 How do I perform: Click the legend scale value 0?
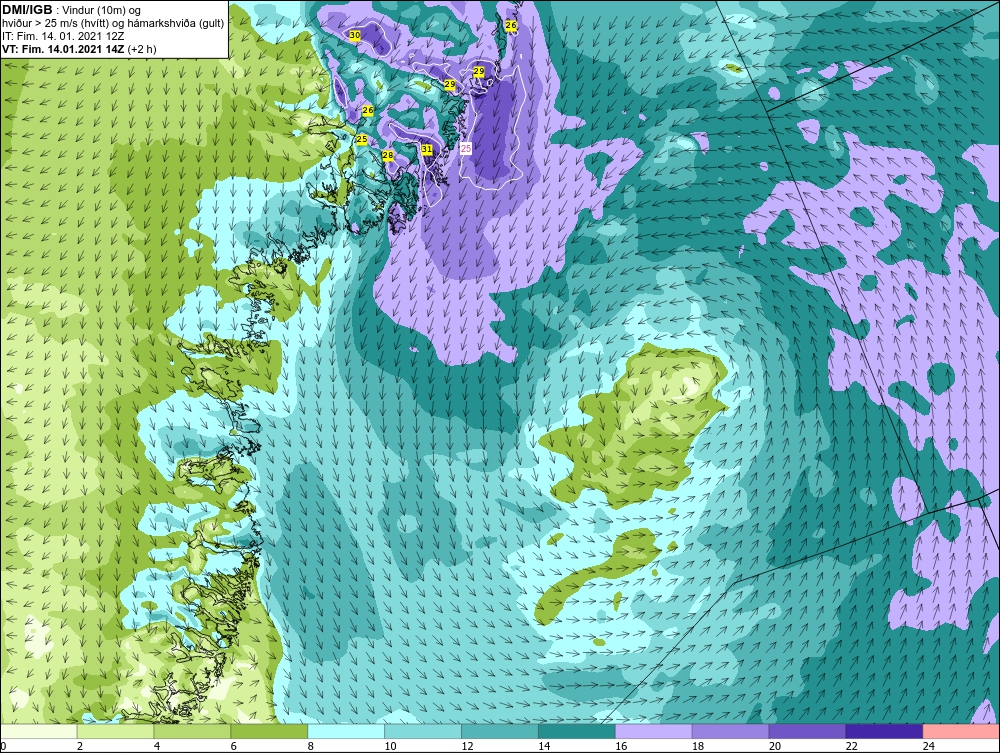(3, 746)
